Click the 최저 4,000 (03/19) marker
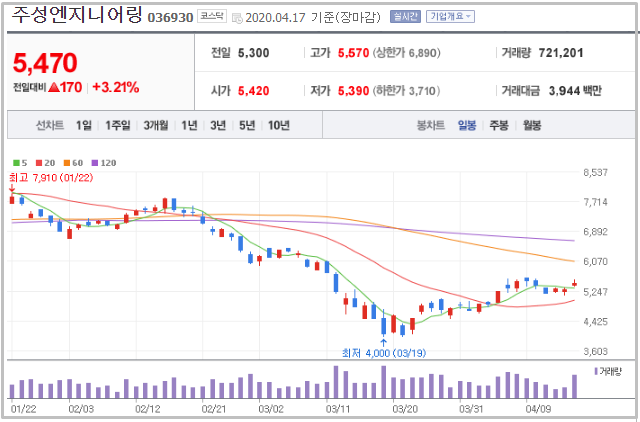This screenshot has width=640, height=422. 384,353
